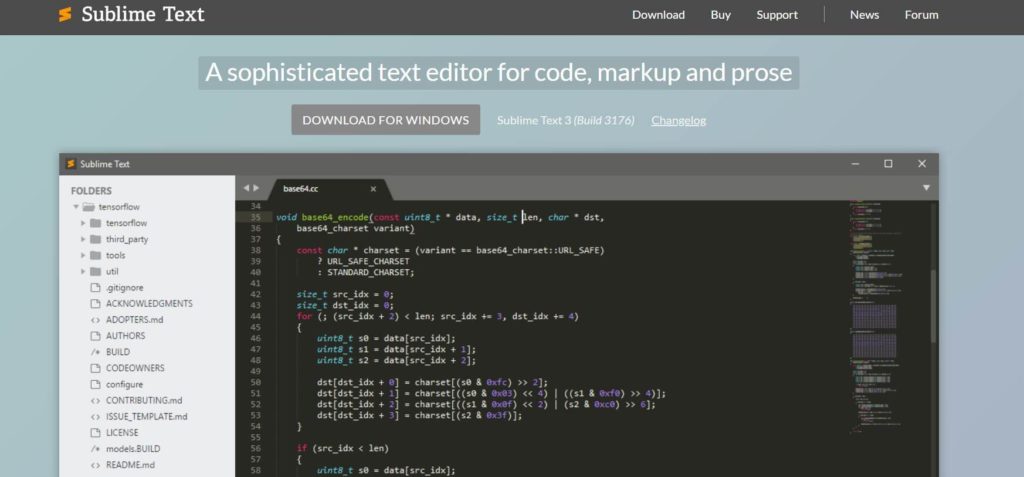
Task: Click the next tab arrow
Action: [256, 188]
